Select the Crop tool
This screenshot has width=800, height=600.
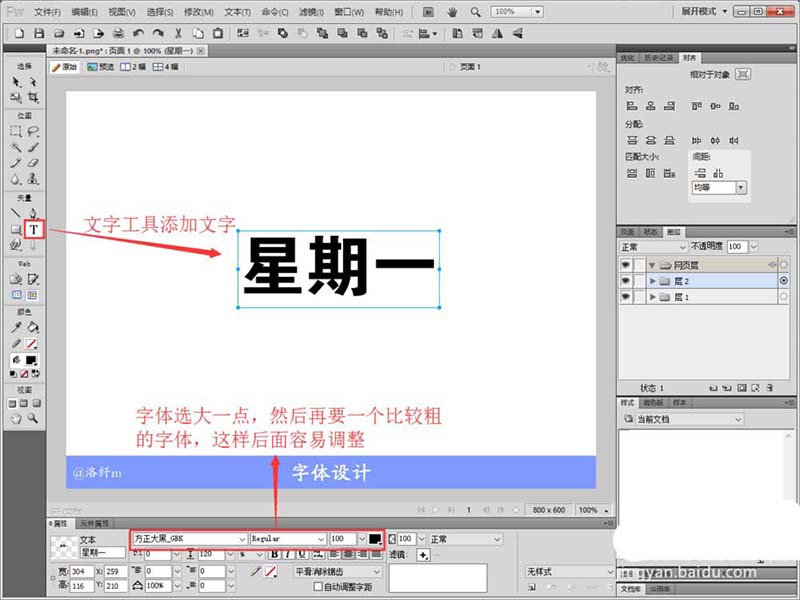click(x=33, y=97)
